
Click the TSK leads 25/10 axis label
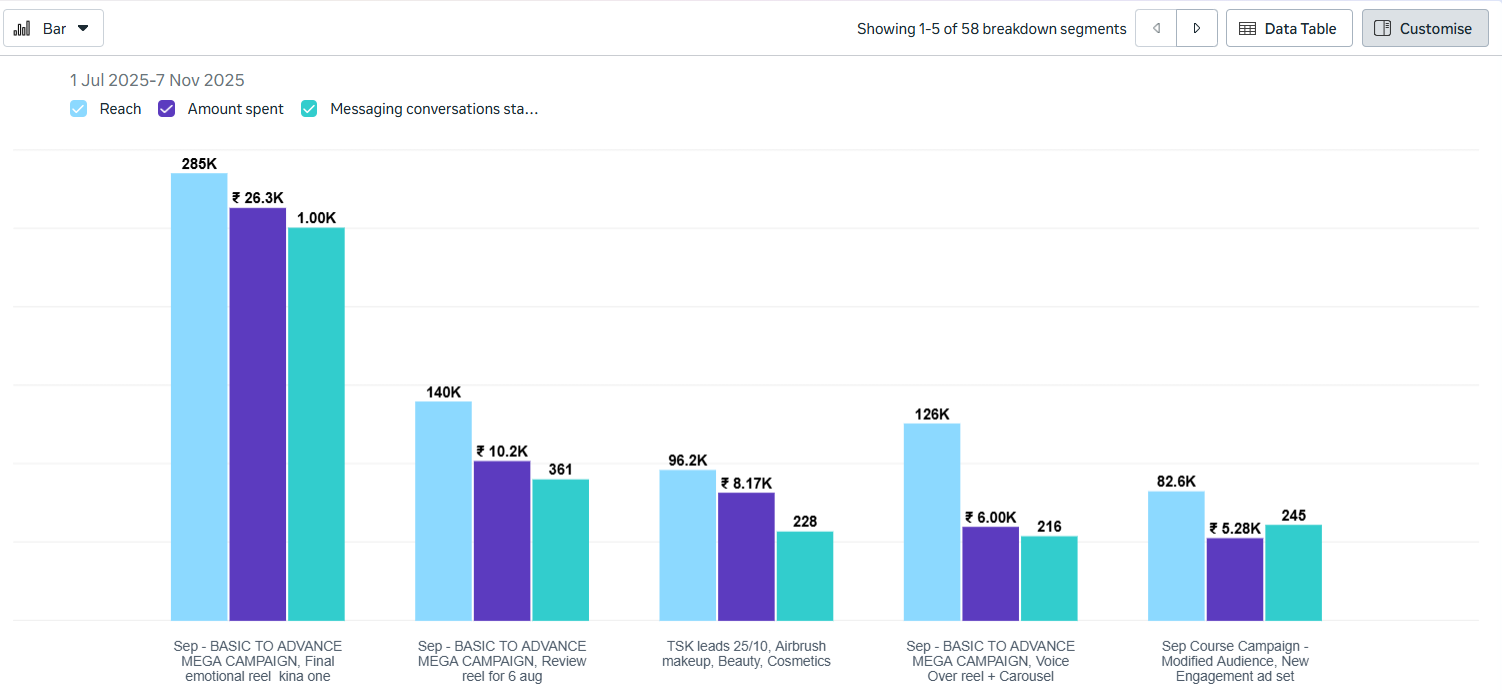[x=746, y=654]
